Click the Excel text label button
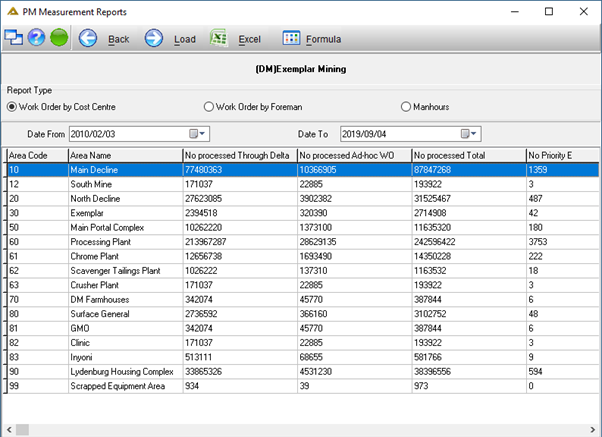The image size is (602, 437). coord(250,39)
